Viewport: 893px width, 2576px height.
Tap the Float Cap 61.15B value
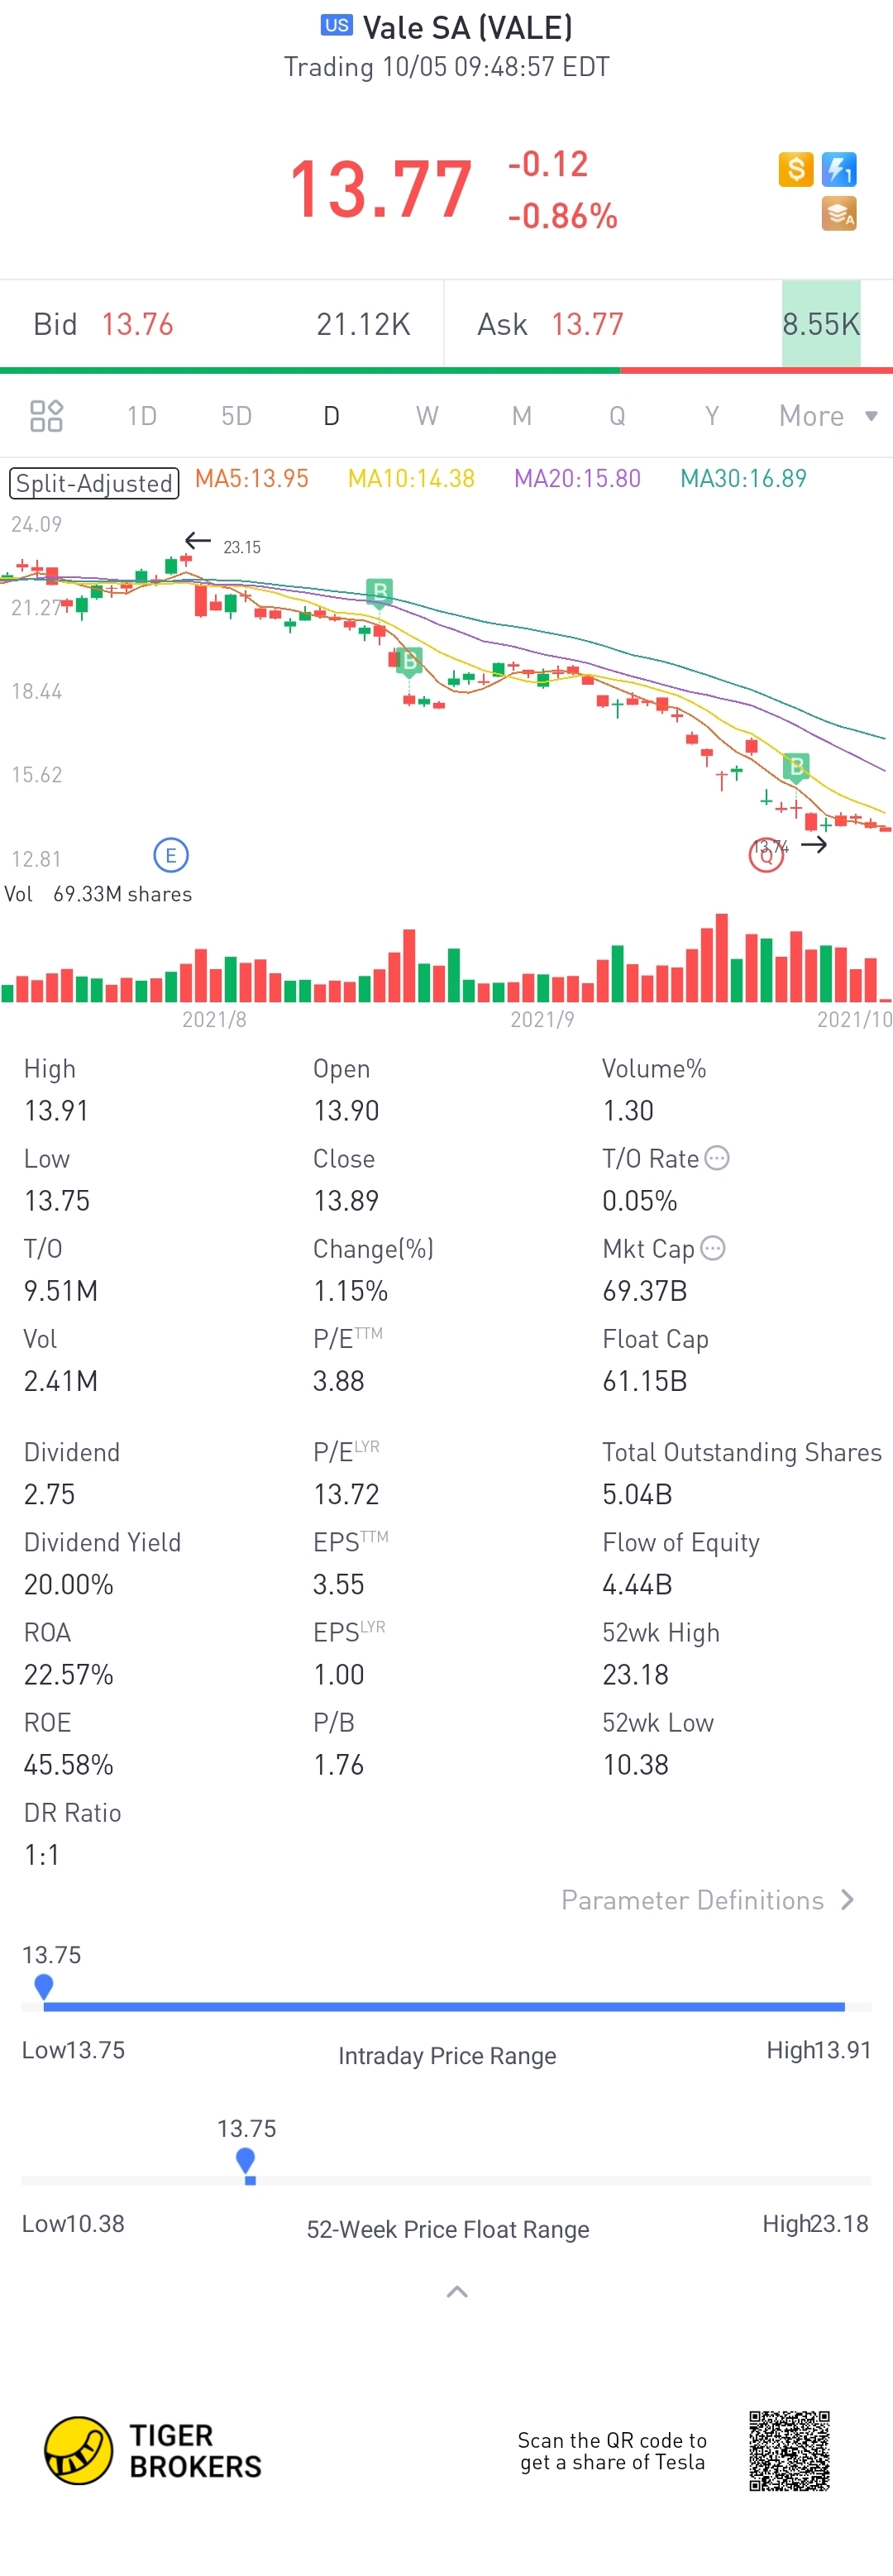click(645, 1381)
